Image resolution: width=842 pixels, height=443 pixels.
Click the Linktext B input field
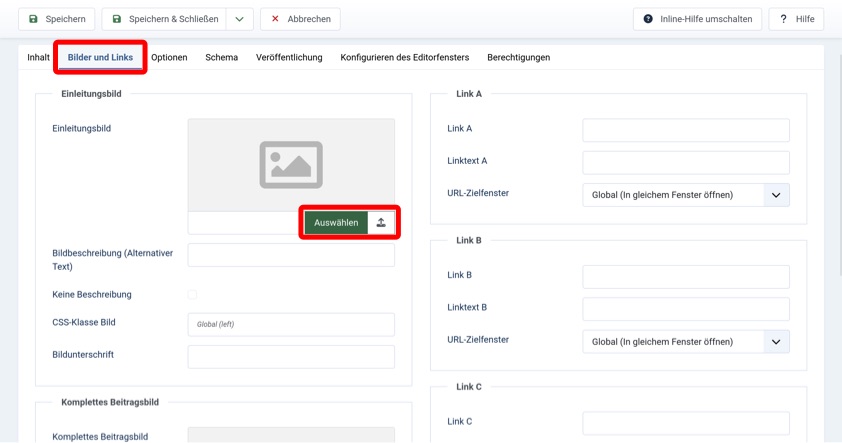(x=686, y=309)
